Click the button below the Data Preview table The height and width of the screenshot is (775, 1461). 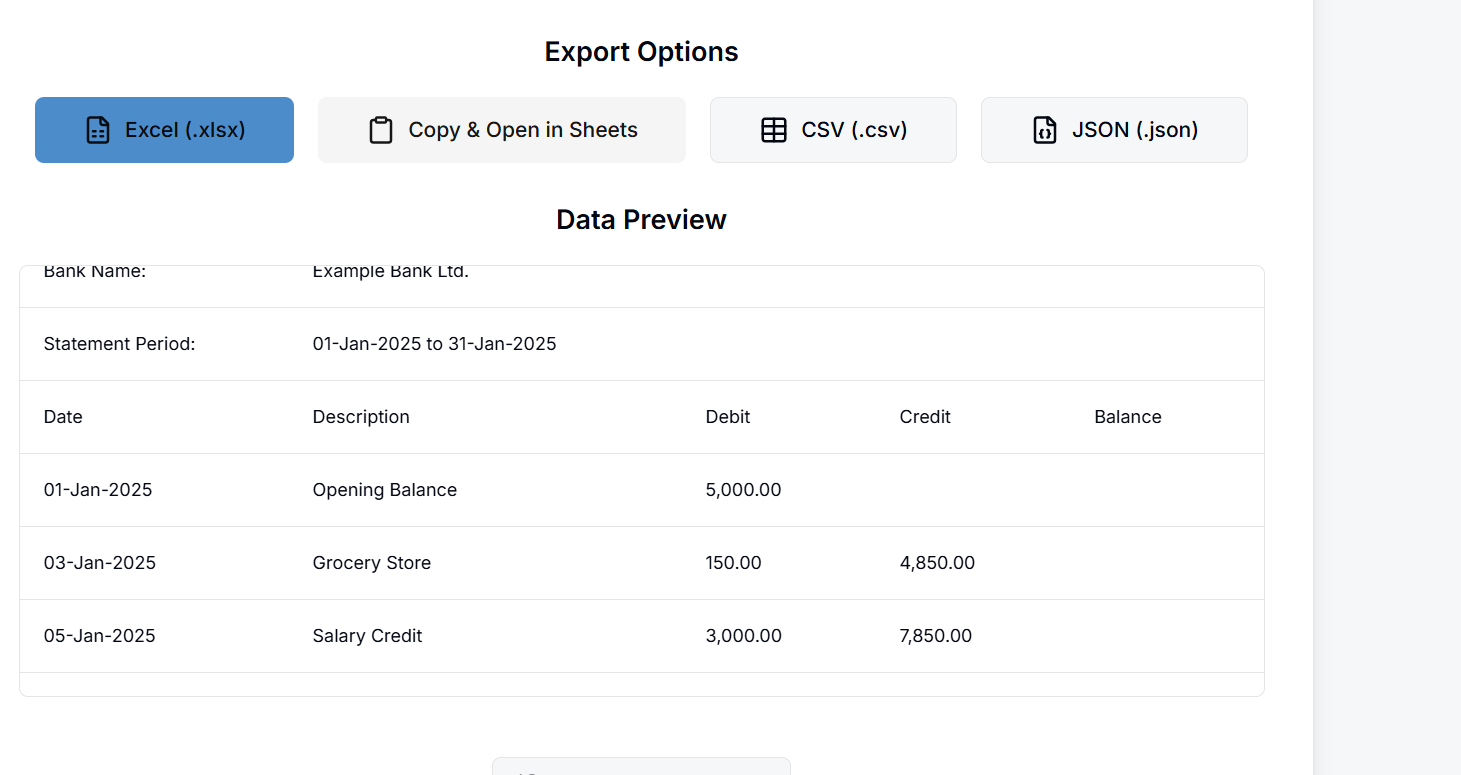pos(640,766)
